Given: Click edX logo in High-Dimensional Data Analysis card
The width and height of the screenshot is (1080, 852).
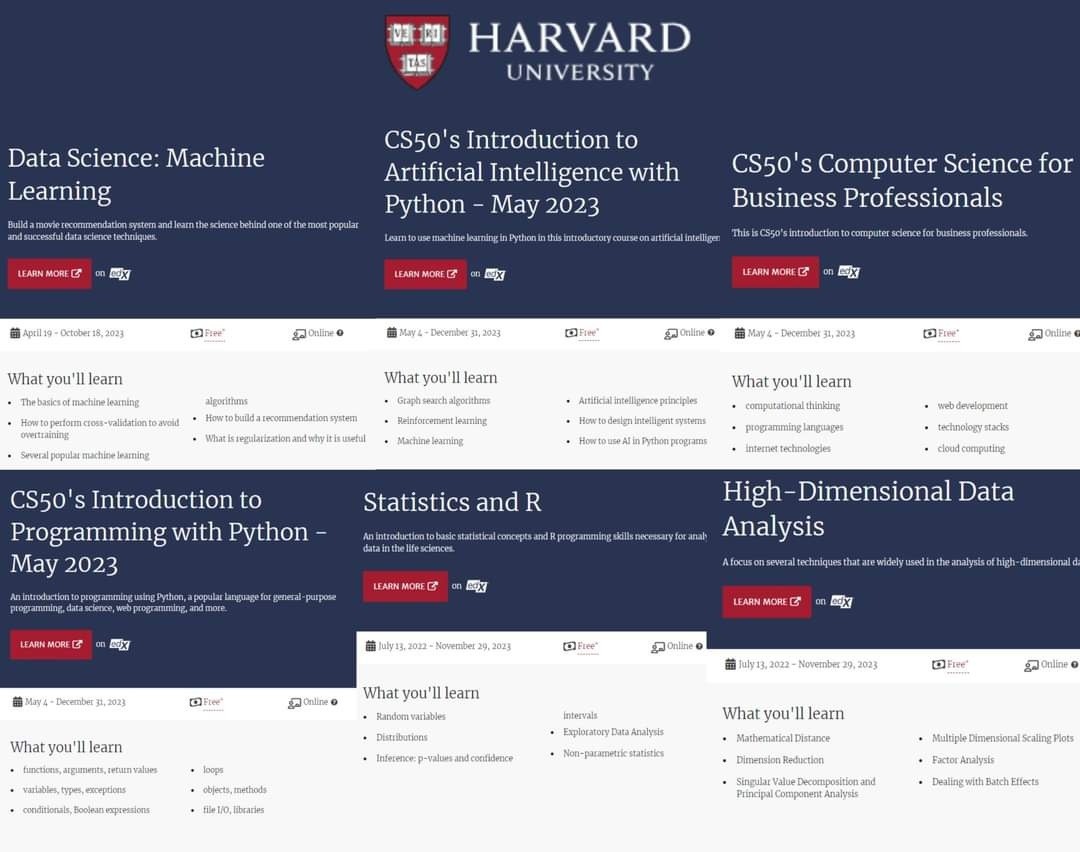Looking at the screenshot, I should tap(841, 601).
